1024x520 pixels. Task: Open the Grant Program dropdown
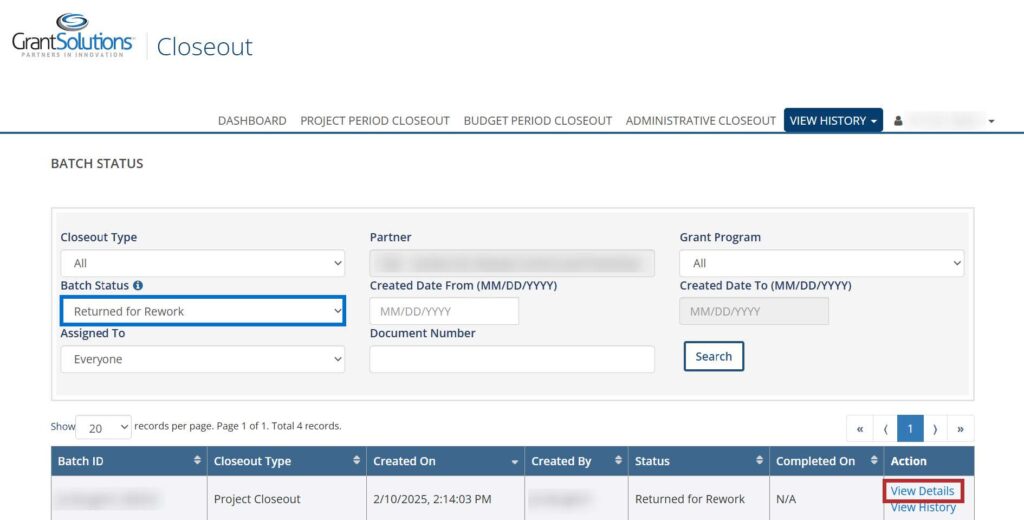pyautogui.click(x=821, y=263)
